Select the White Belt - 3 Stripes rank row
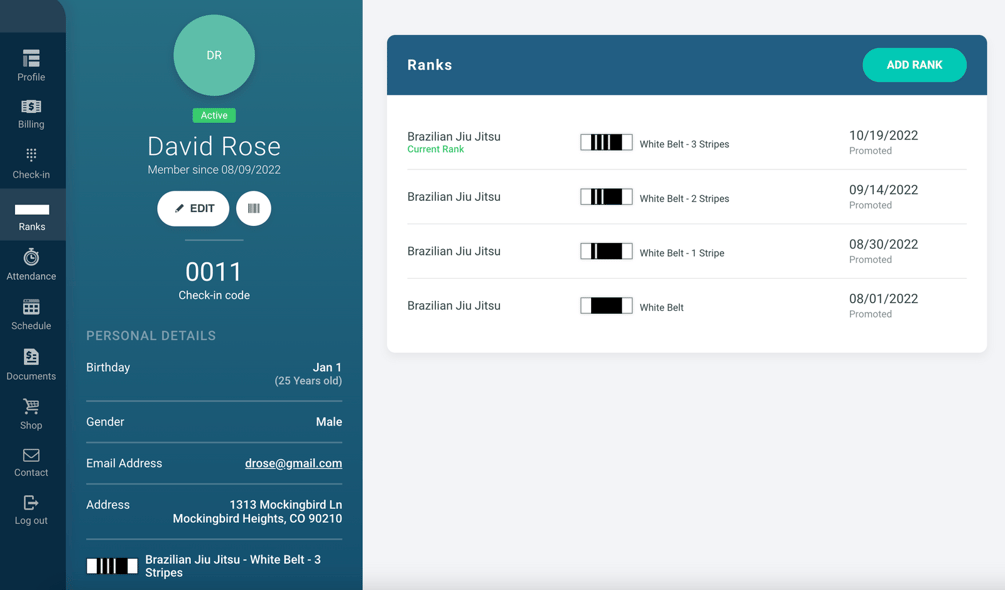The image size is (1005, 590). coord(686,142)
